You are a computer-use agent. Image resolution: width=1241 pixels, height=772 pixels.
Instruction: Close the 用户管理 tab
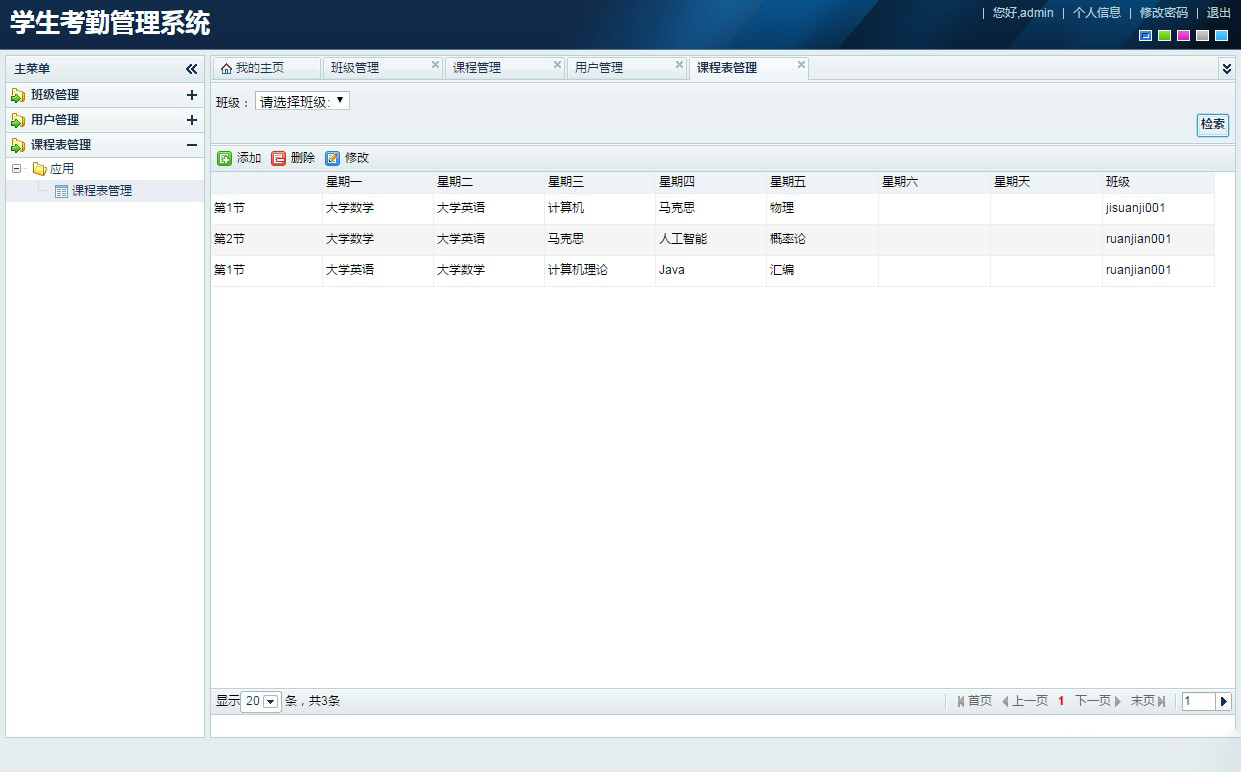679,65
